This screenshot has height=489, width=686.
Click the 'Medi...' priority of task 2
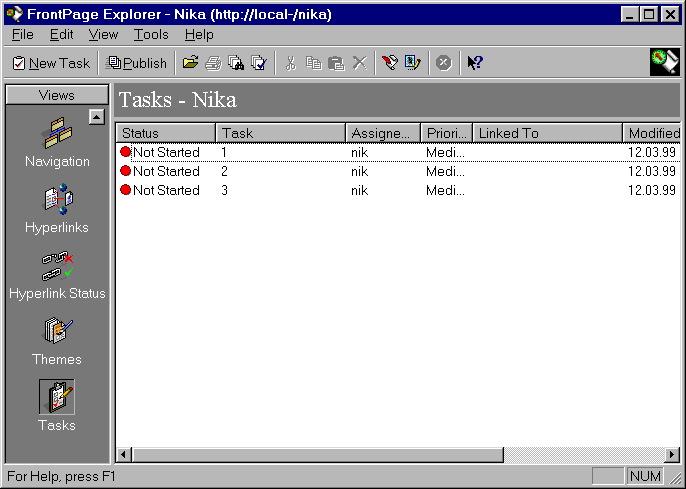click(445, 171)
